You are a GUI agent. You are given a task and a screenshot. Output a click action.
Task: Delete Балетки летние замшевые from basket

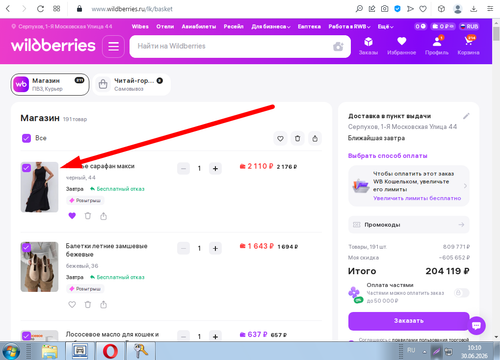(x=88, y=304)
